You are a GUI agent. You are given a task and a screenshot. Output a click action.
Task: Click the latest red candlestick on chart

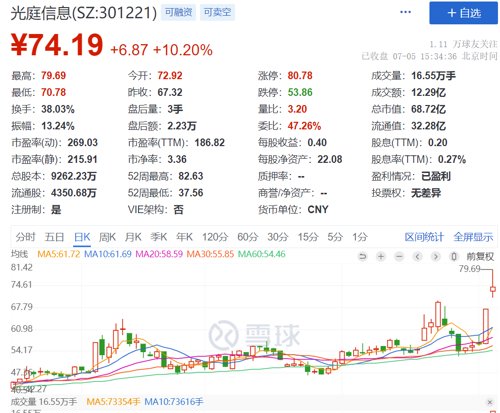[x=493, y=289]
